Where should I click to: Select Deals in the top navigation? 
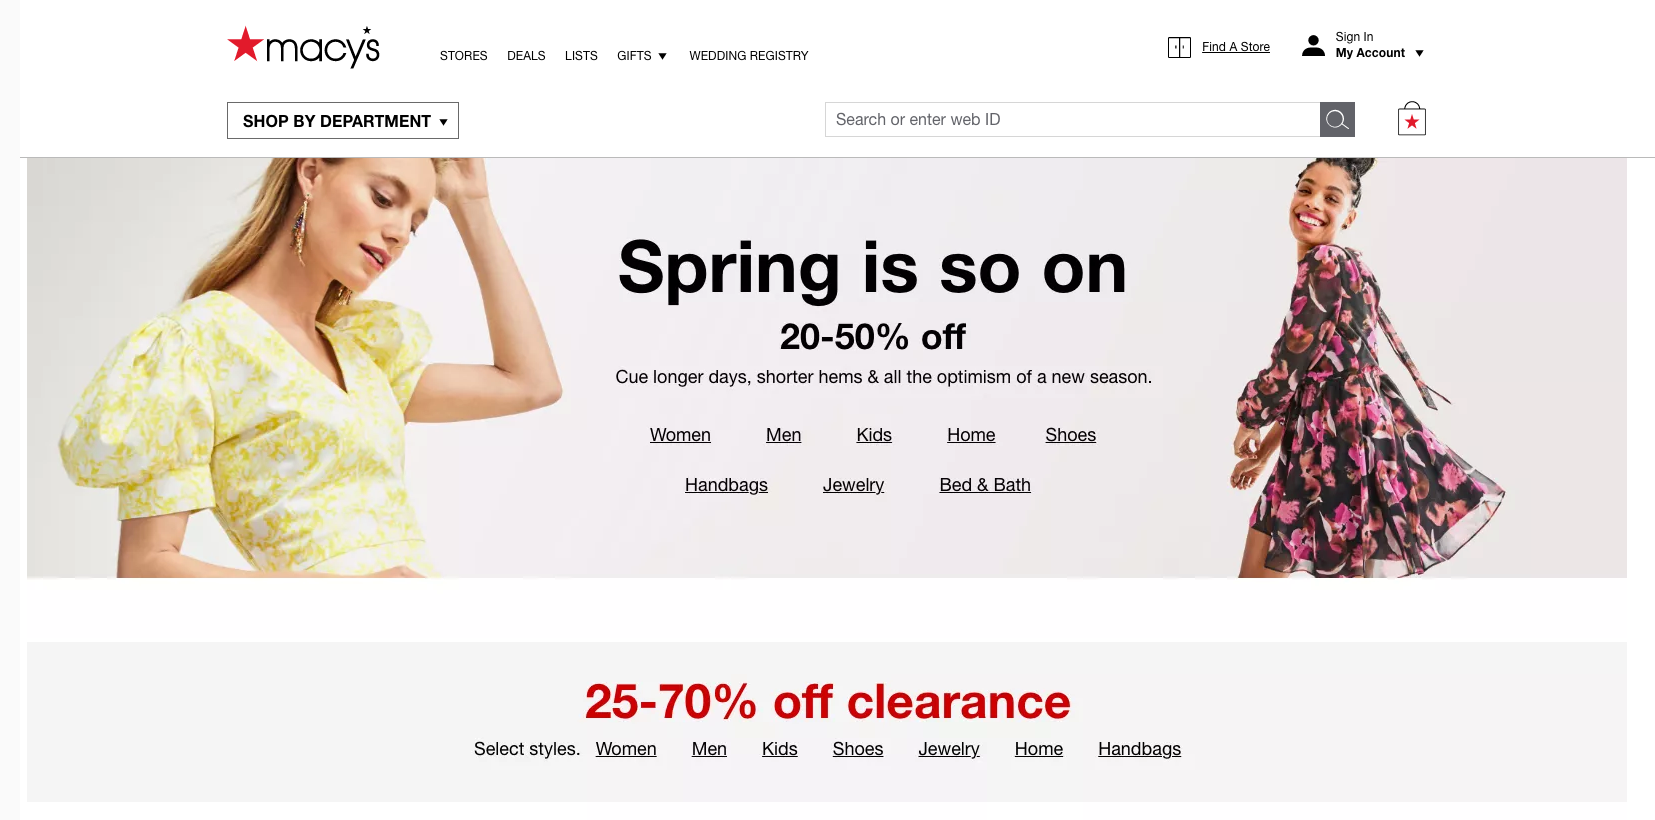point(526,56)
